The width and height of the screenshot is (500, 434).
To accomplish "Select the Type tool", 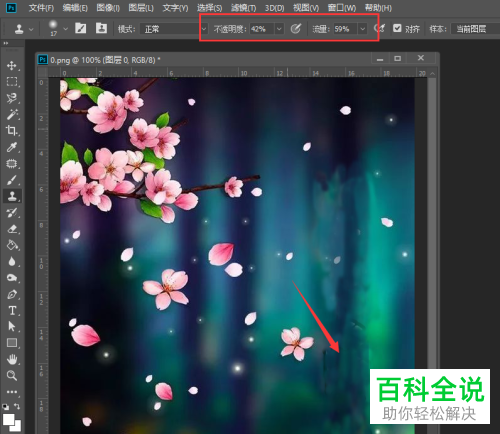I will tap(12, 311).
